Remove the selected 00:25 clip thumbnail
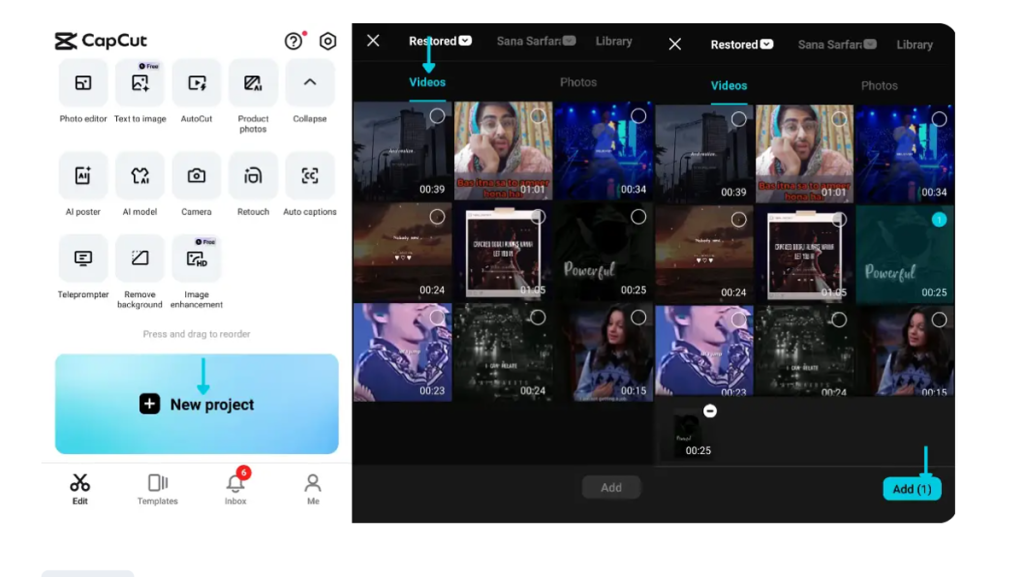This screenshot has height=577, width=1024. [710, 411]
